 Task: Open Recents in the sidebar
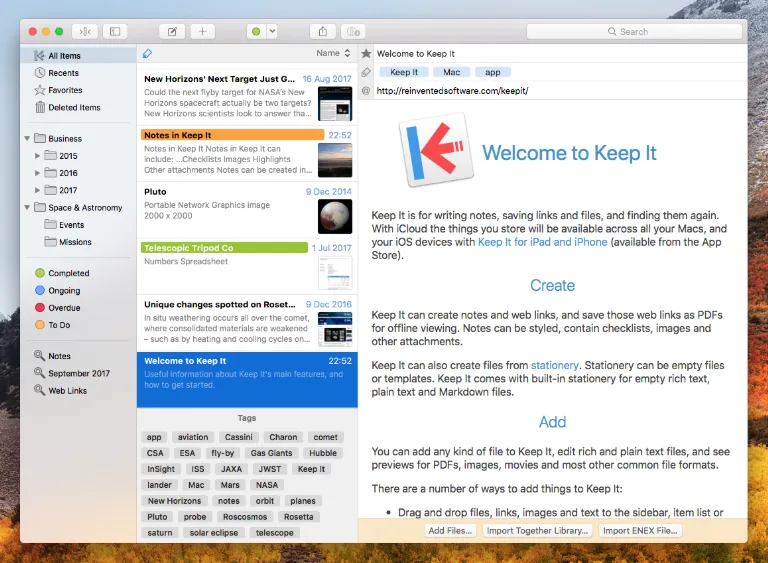pos(78,73)
